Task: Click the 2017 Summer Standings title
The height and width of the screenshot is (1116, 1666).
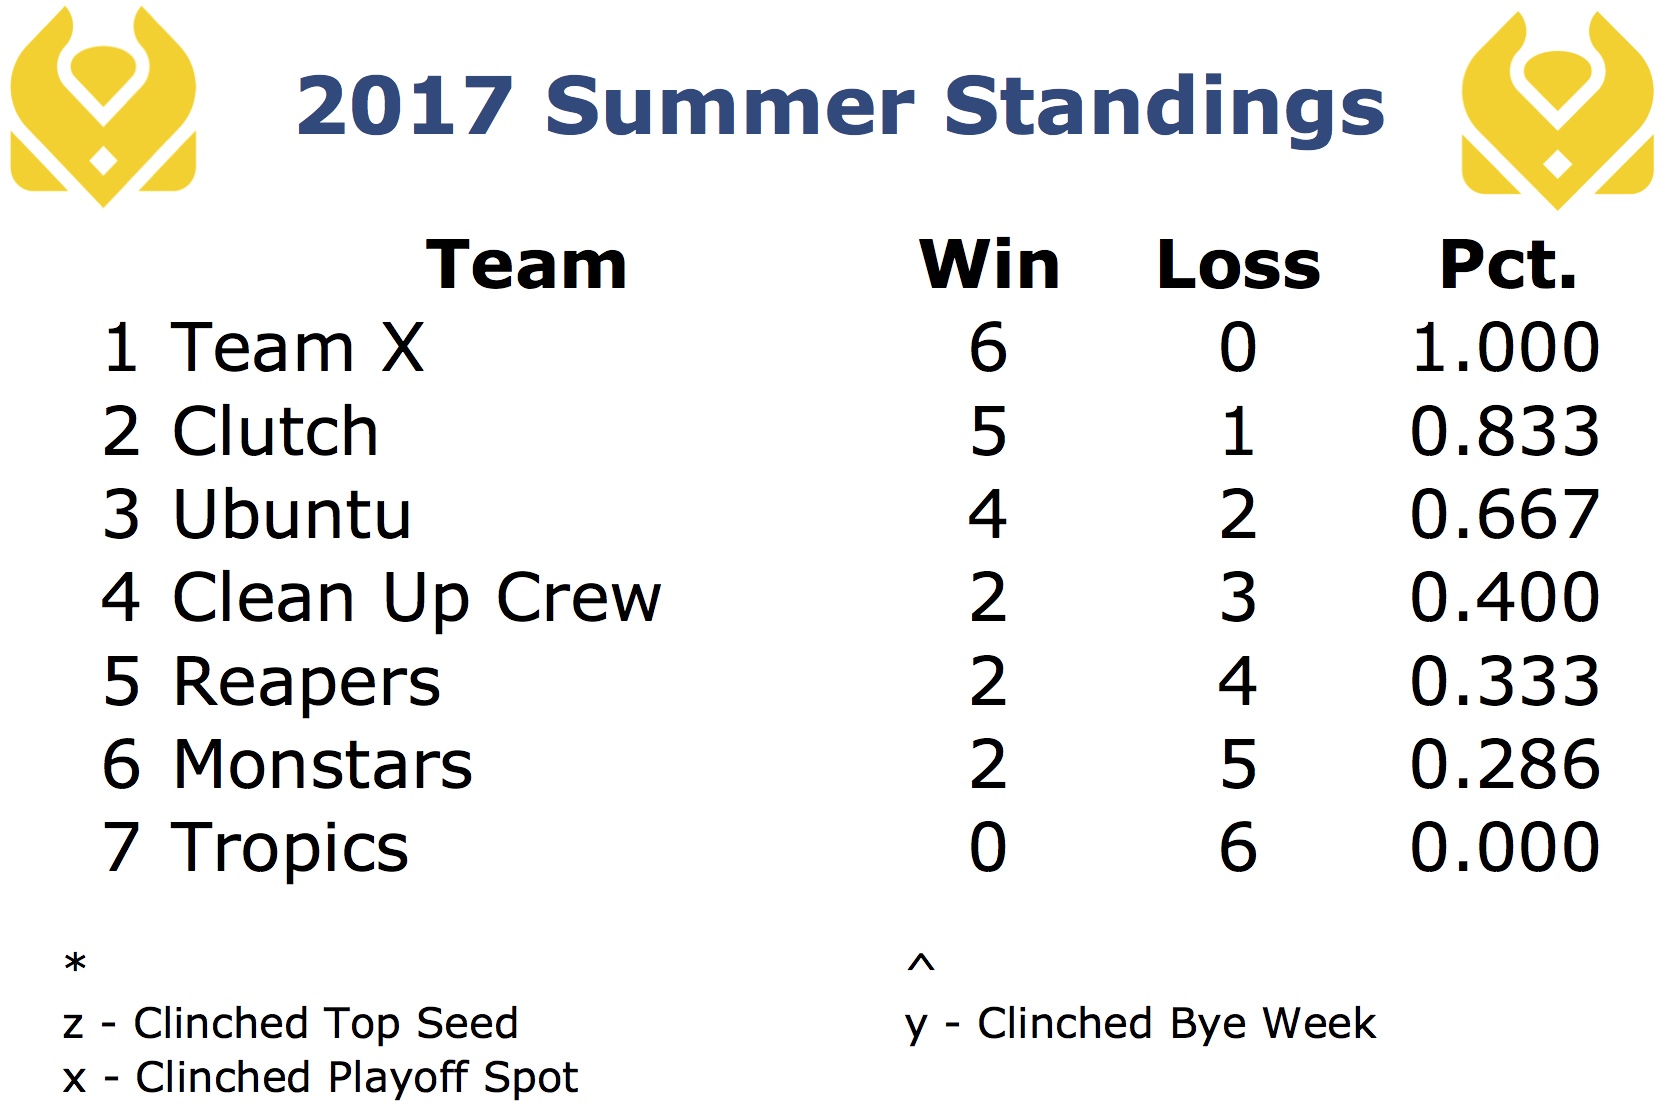Action: [840, 106]
